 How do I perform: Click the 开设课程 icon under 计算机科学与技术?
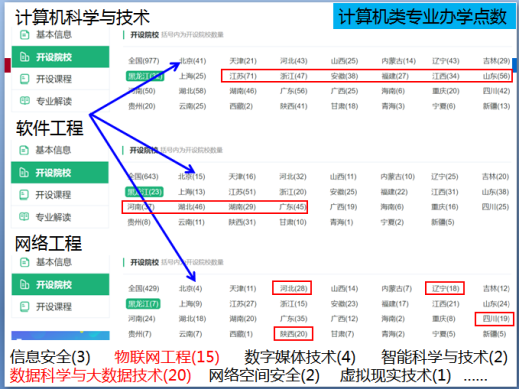point(25,79)
